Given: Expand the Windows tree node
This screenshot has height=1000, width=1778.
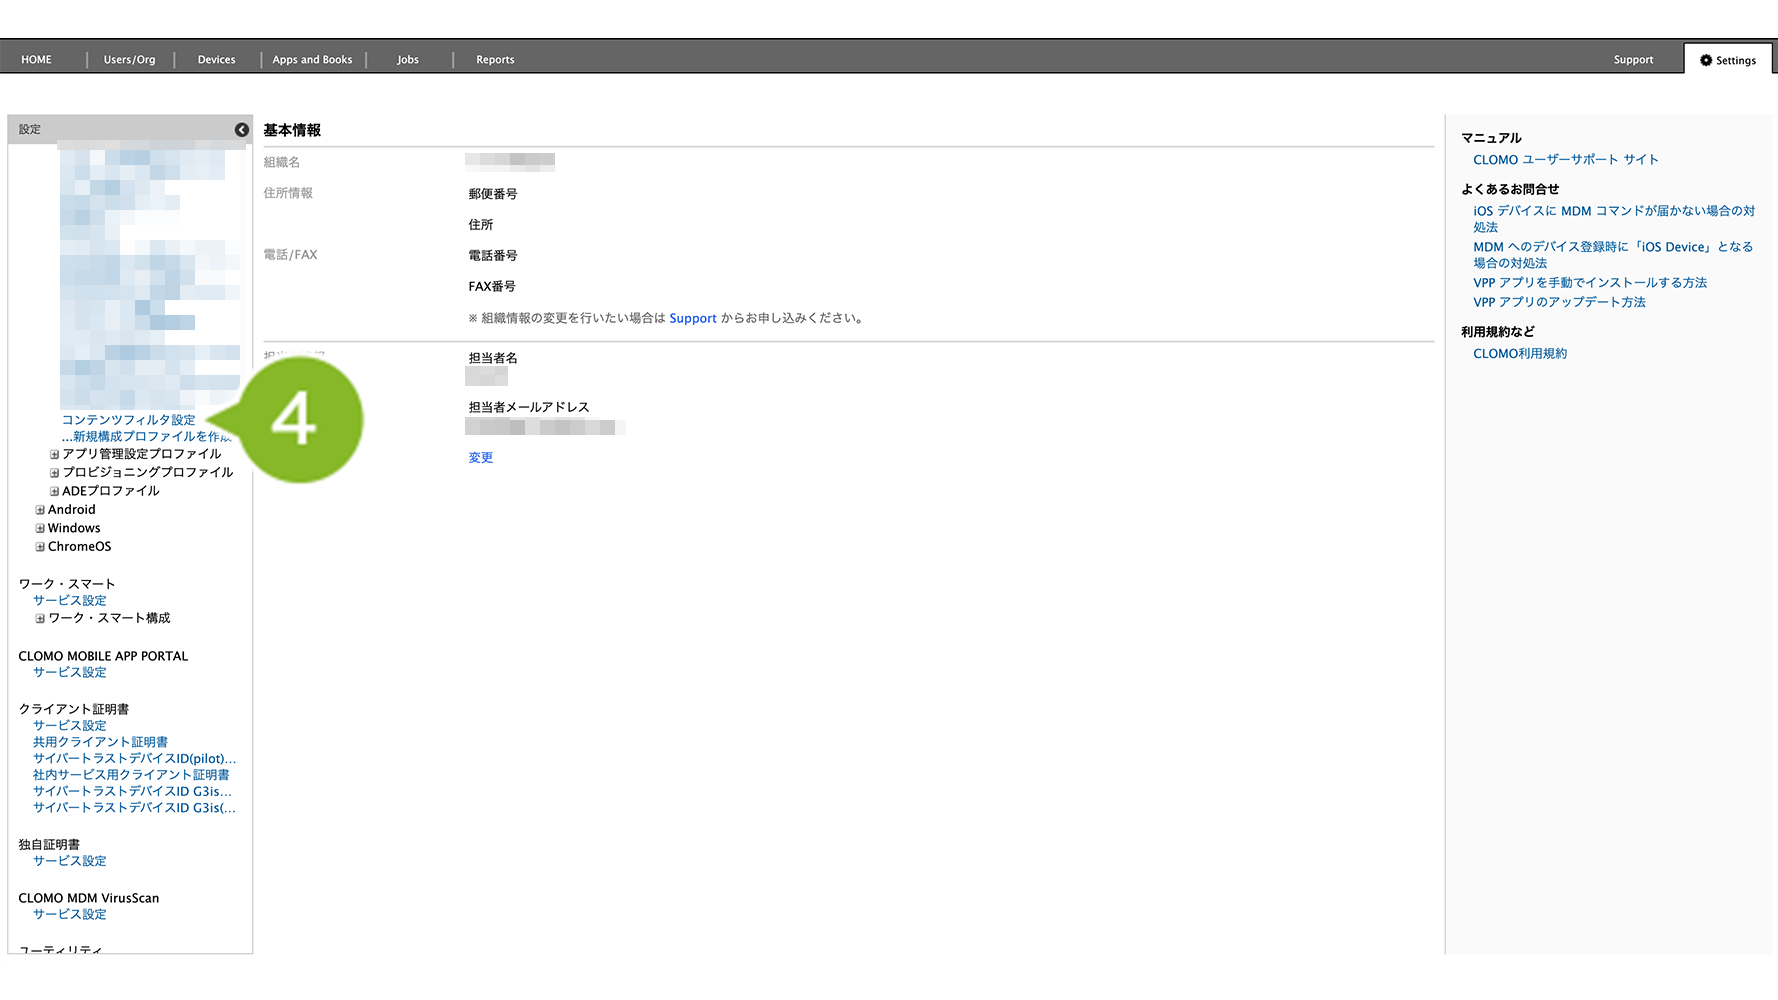Looking at the screenshot, I should point(40,528).
